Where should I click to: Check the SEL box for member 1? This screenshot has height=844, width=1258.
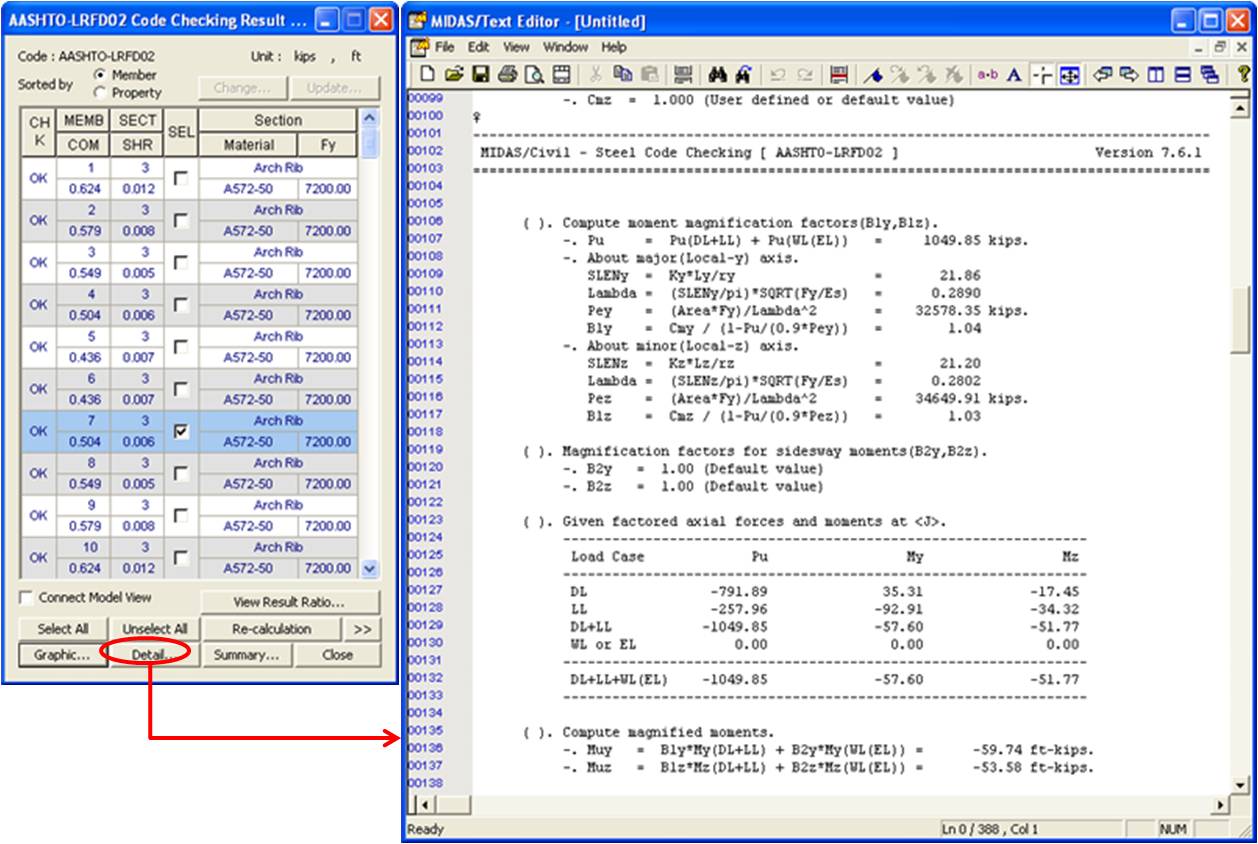coord(179,178)
